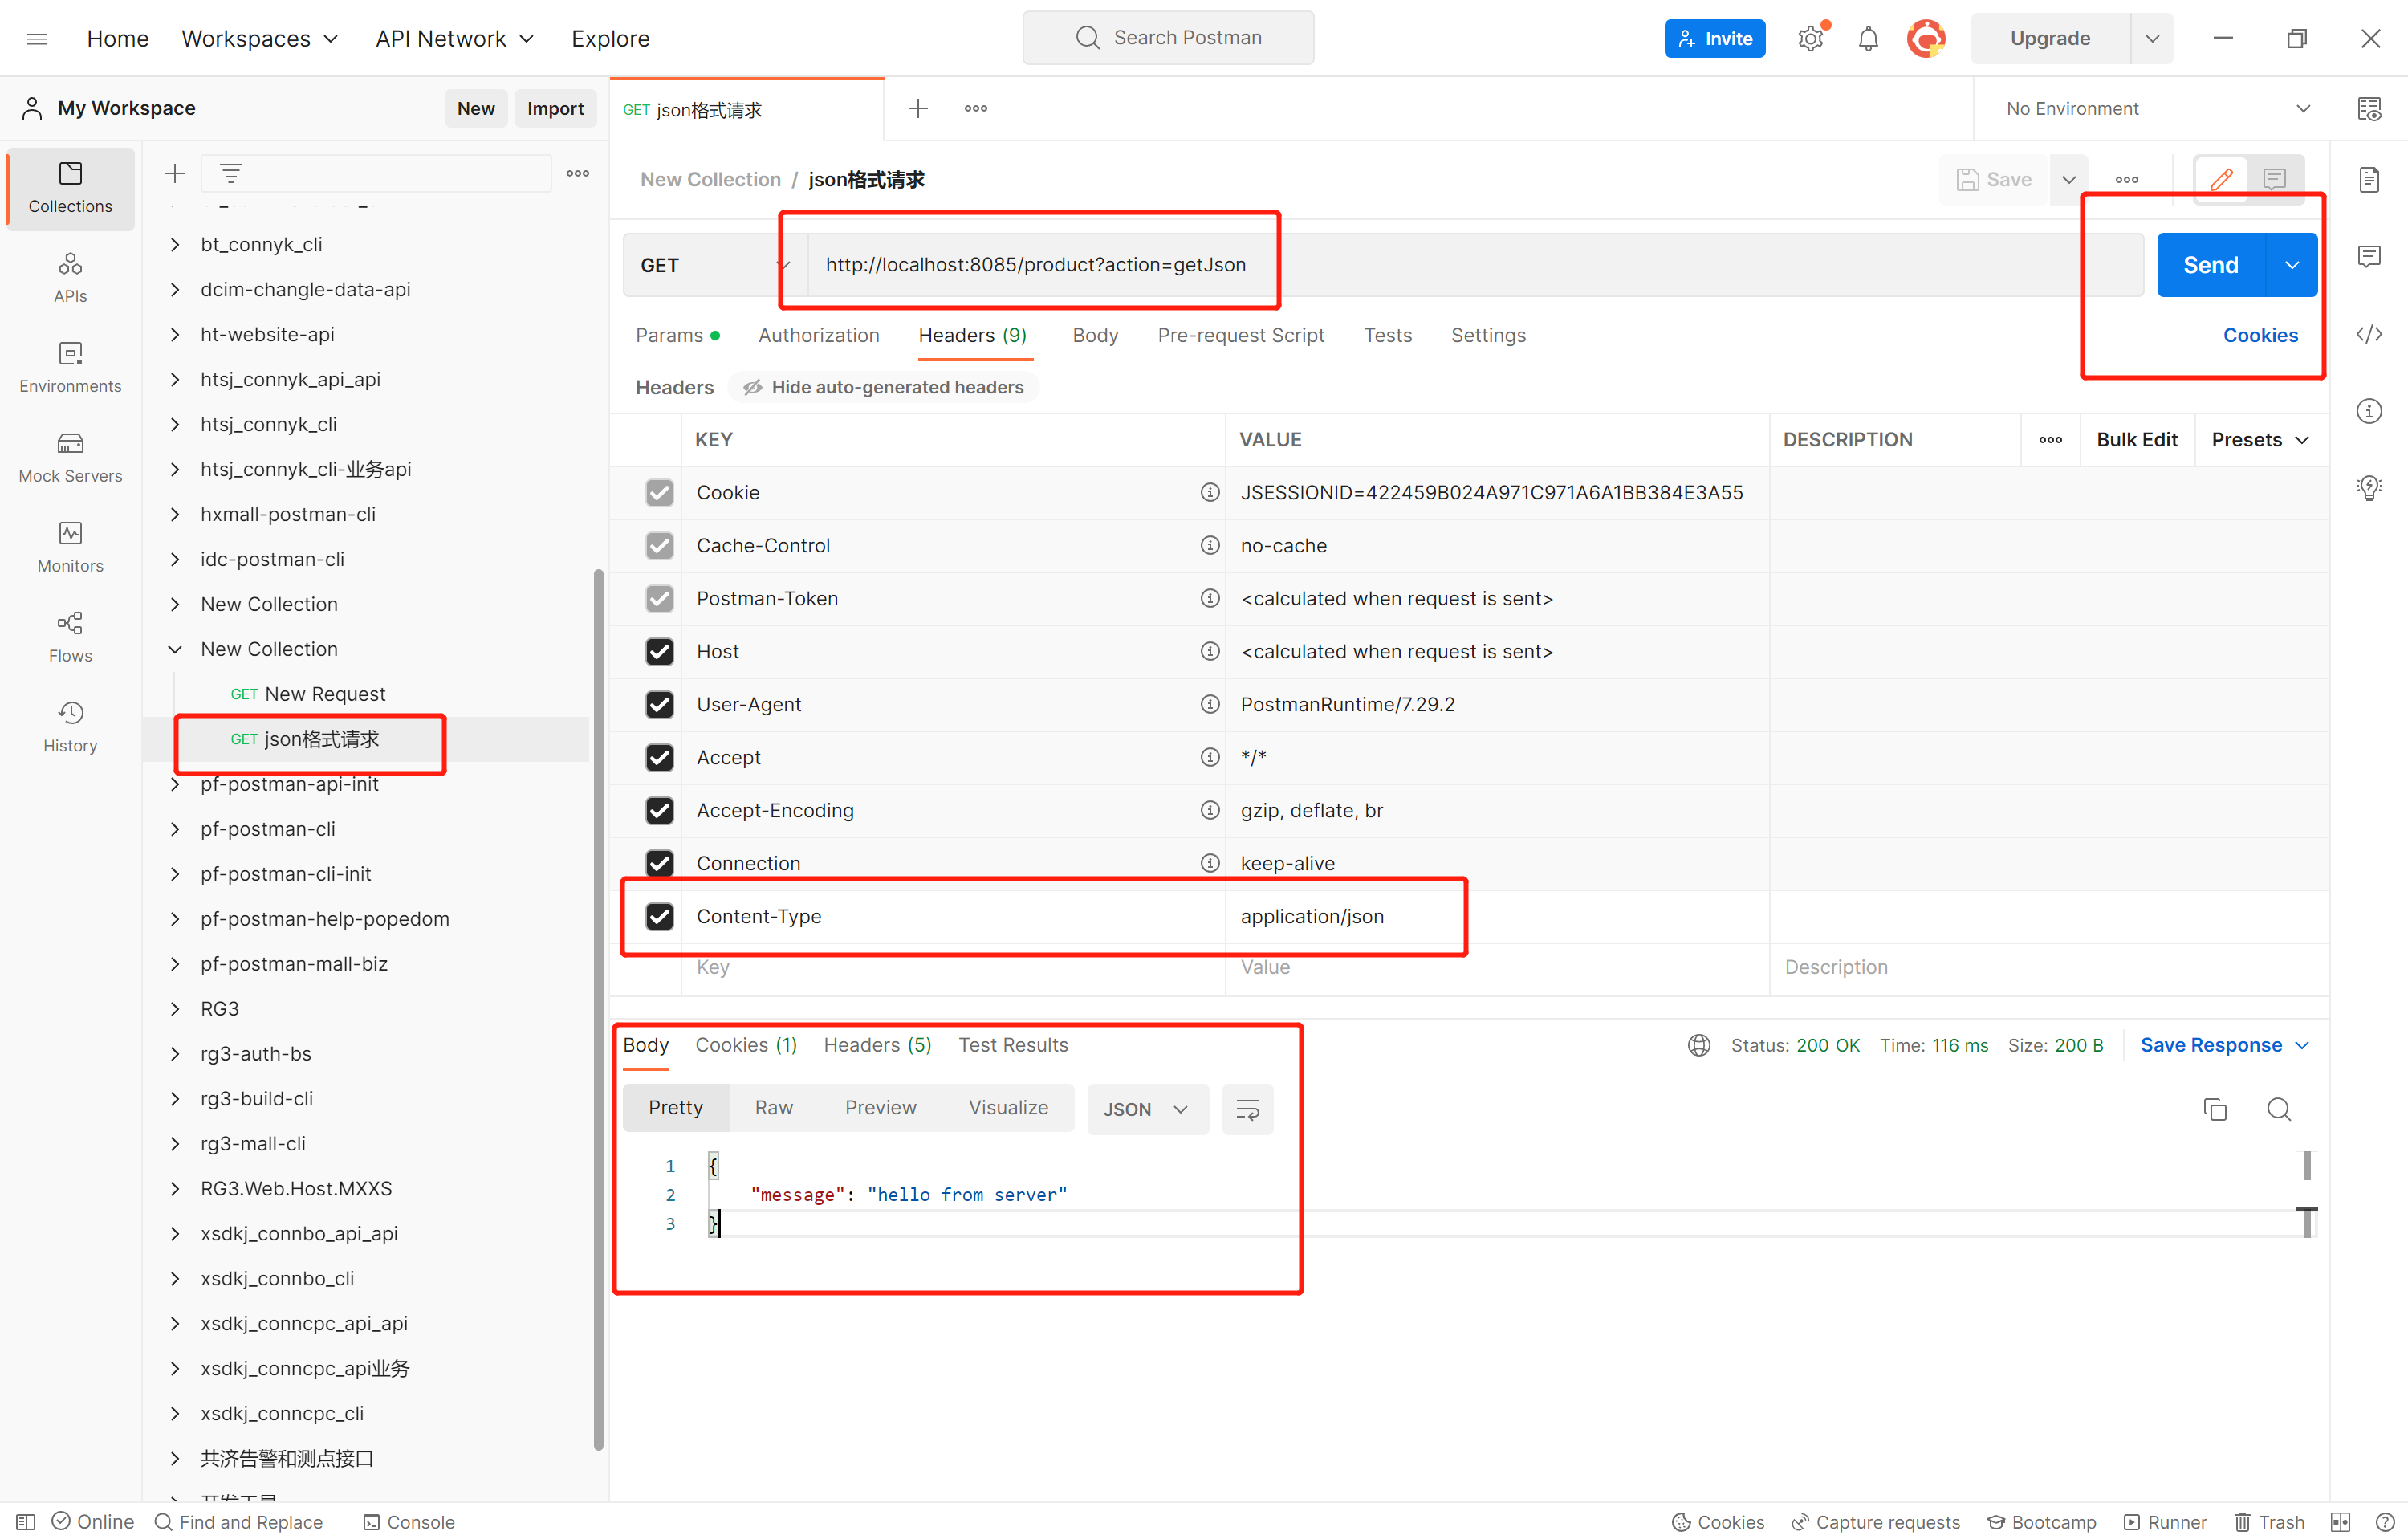Click the Send button
Image resolution: width=2408 pixels, height=1539 pixels.
(2210, 265)
